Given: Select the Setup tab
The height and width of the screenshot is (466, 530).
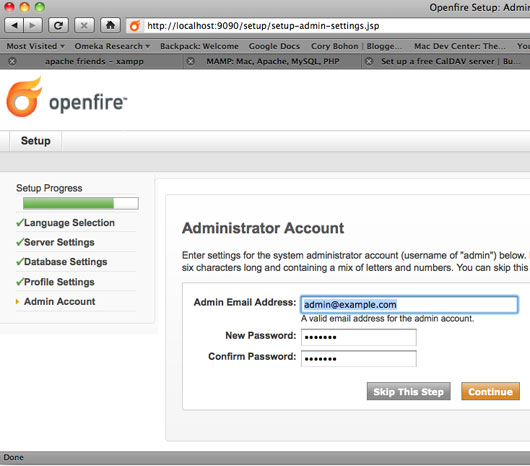Looking at the screenshot, I should (x=35, y=141).
